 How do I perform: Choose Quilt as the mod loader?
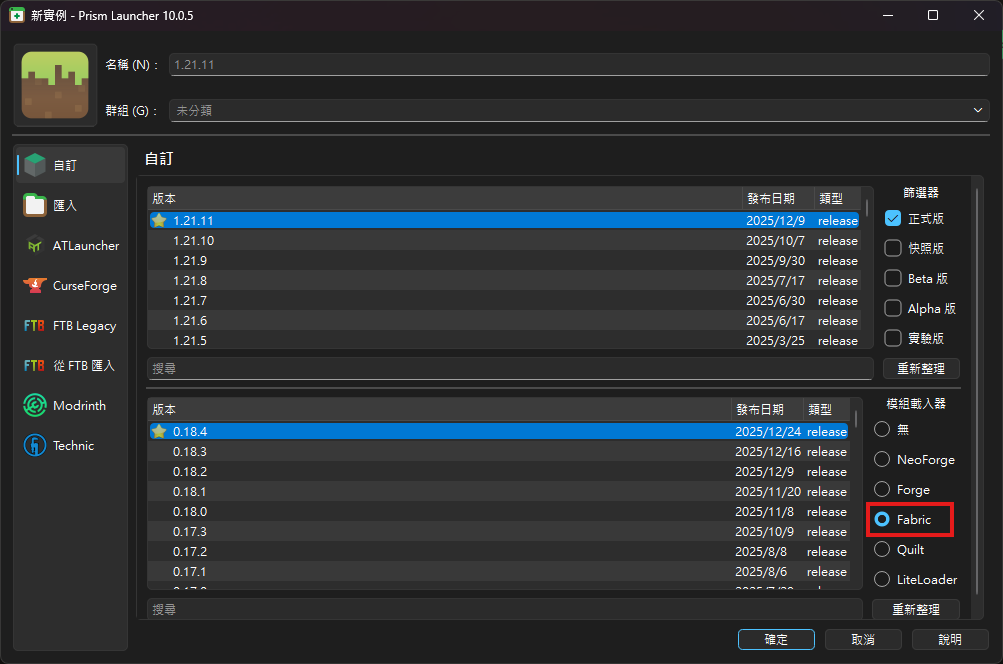[882, 550]
